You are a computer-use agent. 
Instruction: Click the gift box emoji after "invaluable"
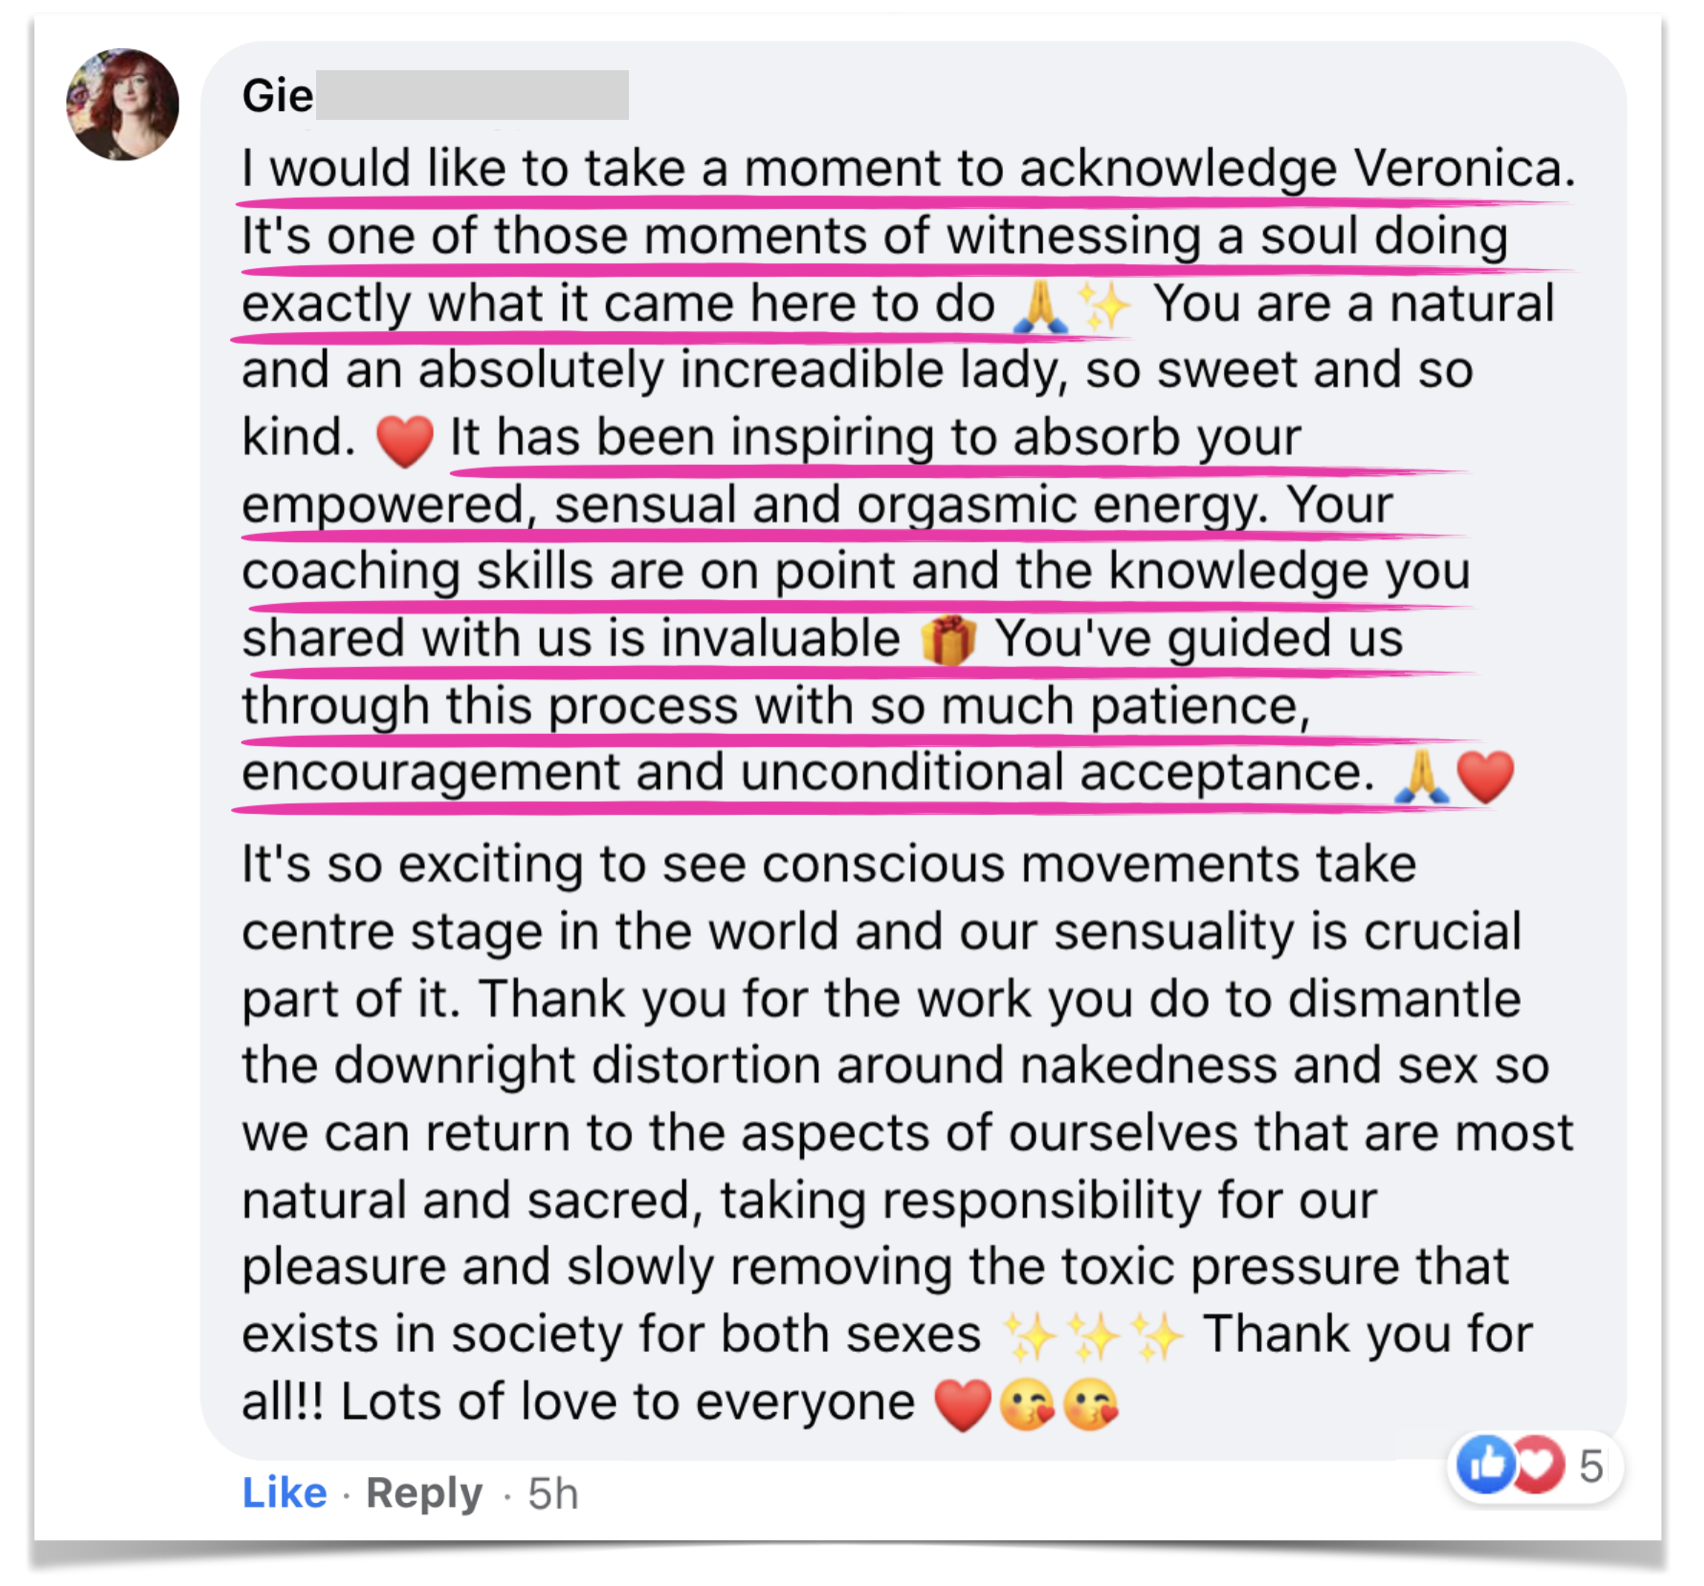click(x=948, y=640)
